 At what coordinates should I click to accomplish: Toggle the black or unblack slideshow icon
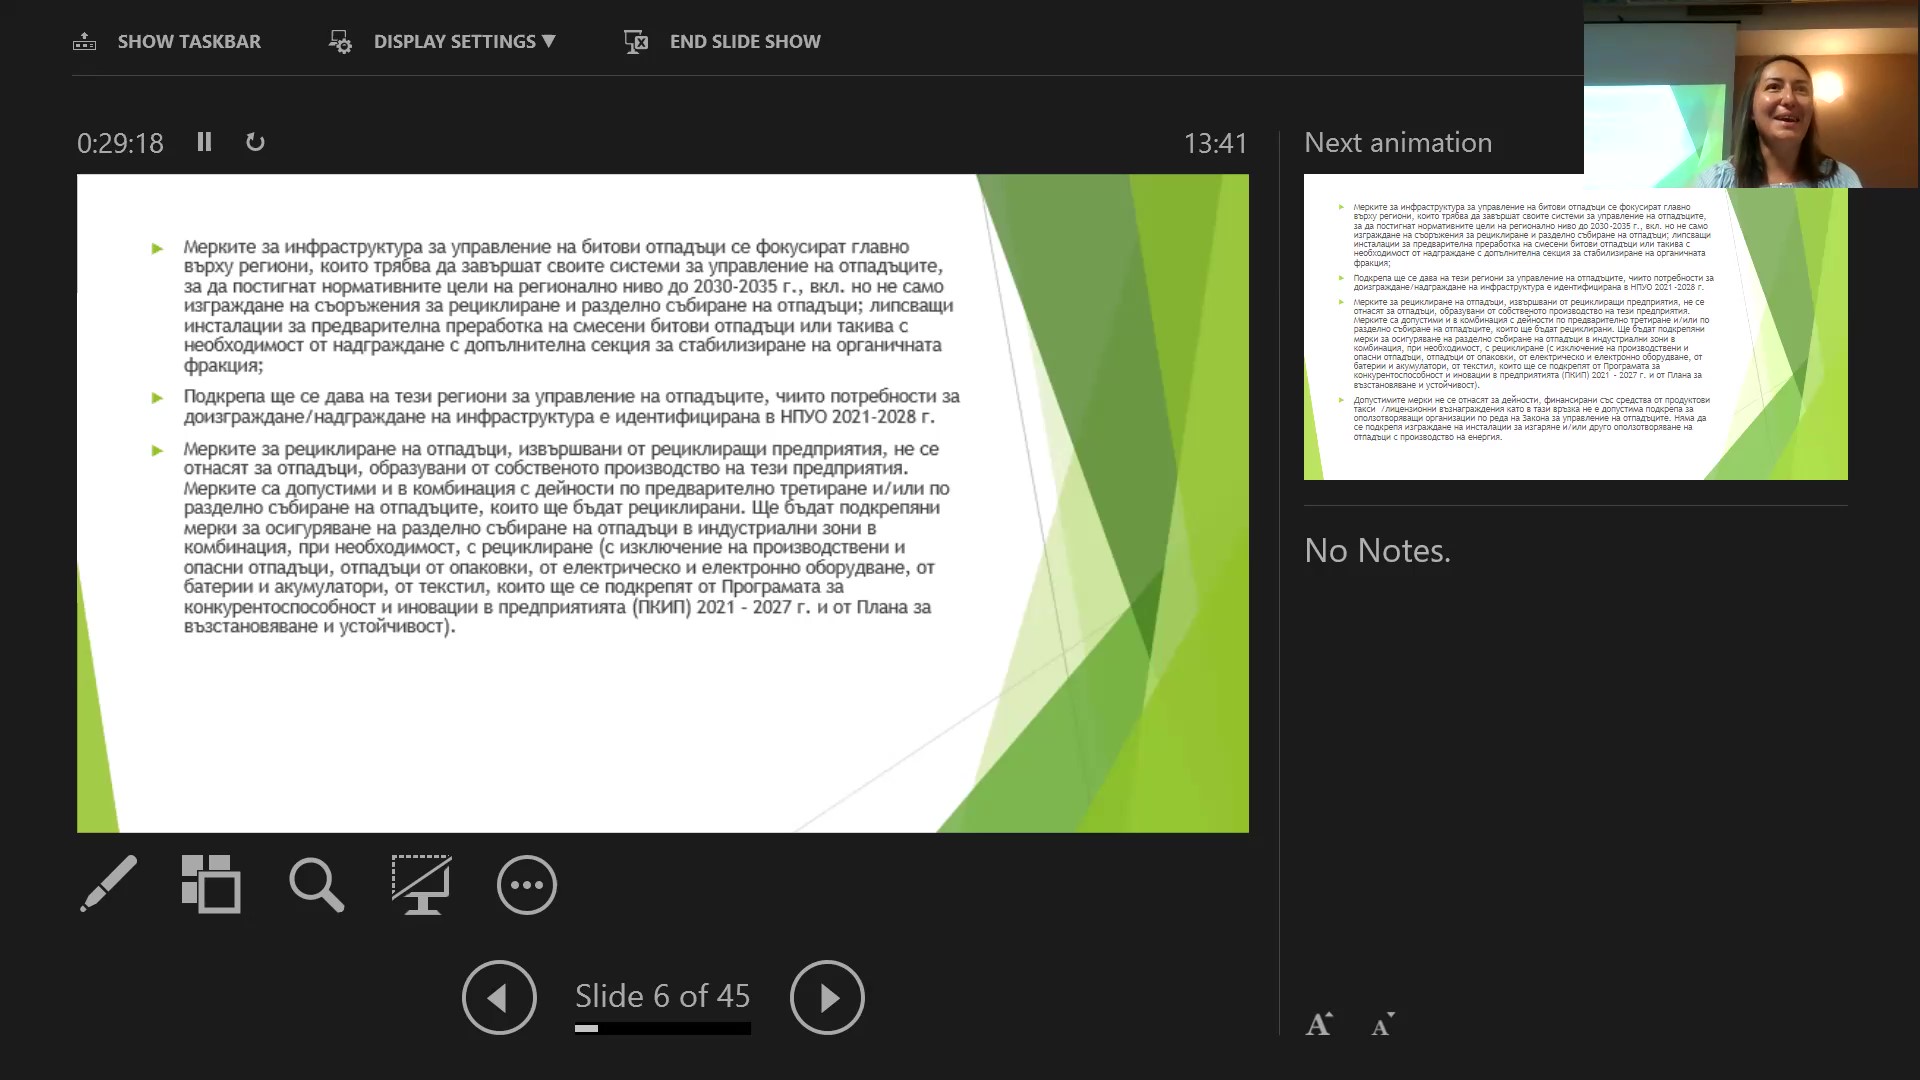click(x=421, y=884)
